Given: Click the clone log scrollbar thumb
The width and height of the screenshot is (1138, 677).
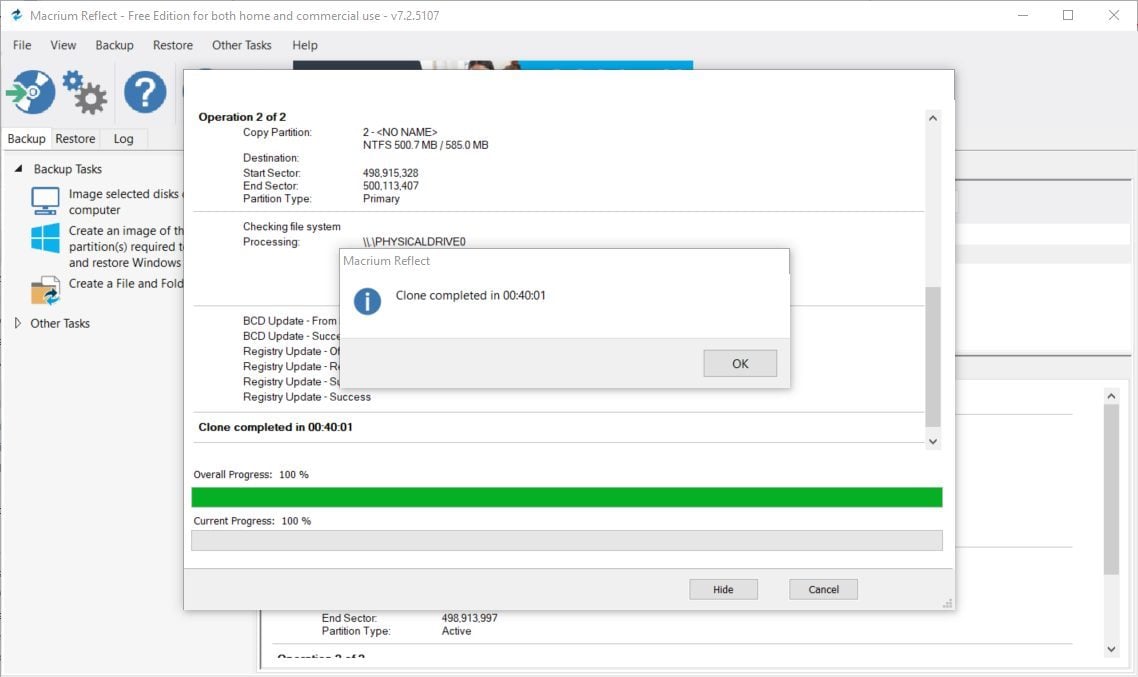Looking at the screenshot, I should click(933, 356).
